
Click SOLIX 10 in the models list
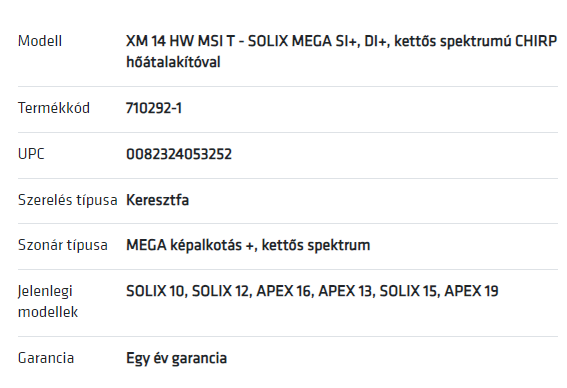(x=155, y=291)
